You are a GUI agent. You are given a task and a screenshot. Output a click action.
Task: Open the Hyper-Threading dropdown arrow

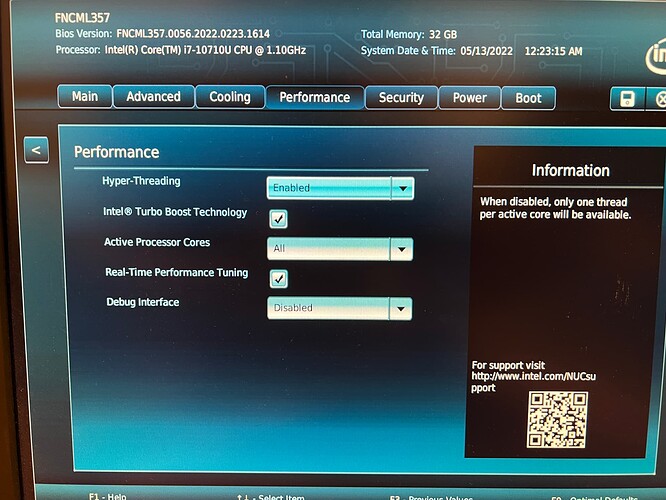[x=402, y=188]
